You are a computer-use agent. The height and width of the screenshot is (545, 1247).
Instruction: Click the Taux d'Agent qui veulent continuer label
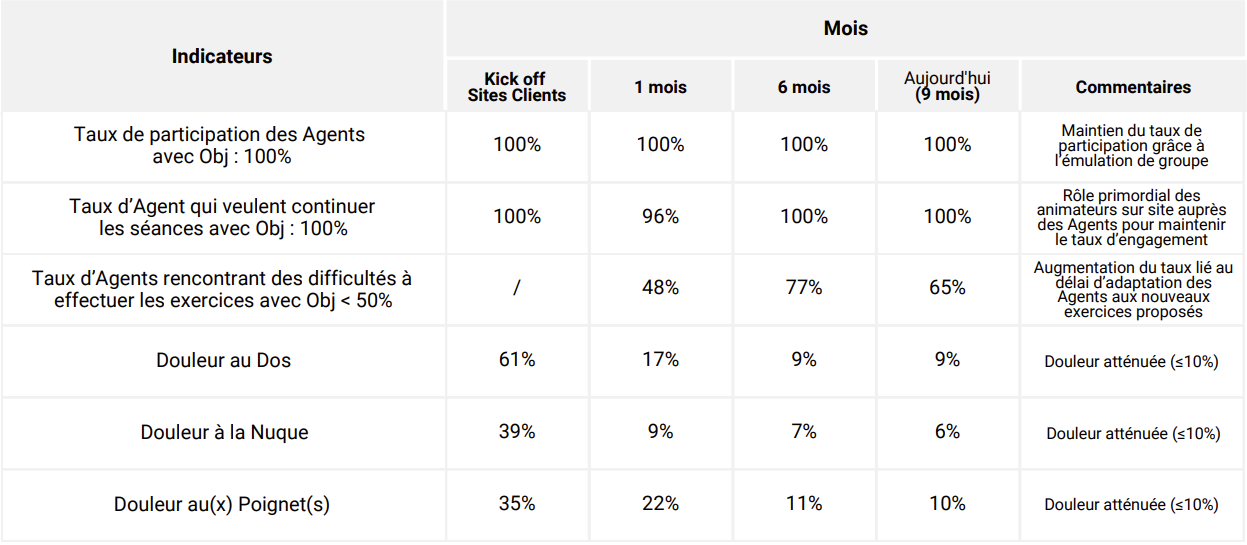[222, 217]
